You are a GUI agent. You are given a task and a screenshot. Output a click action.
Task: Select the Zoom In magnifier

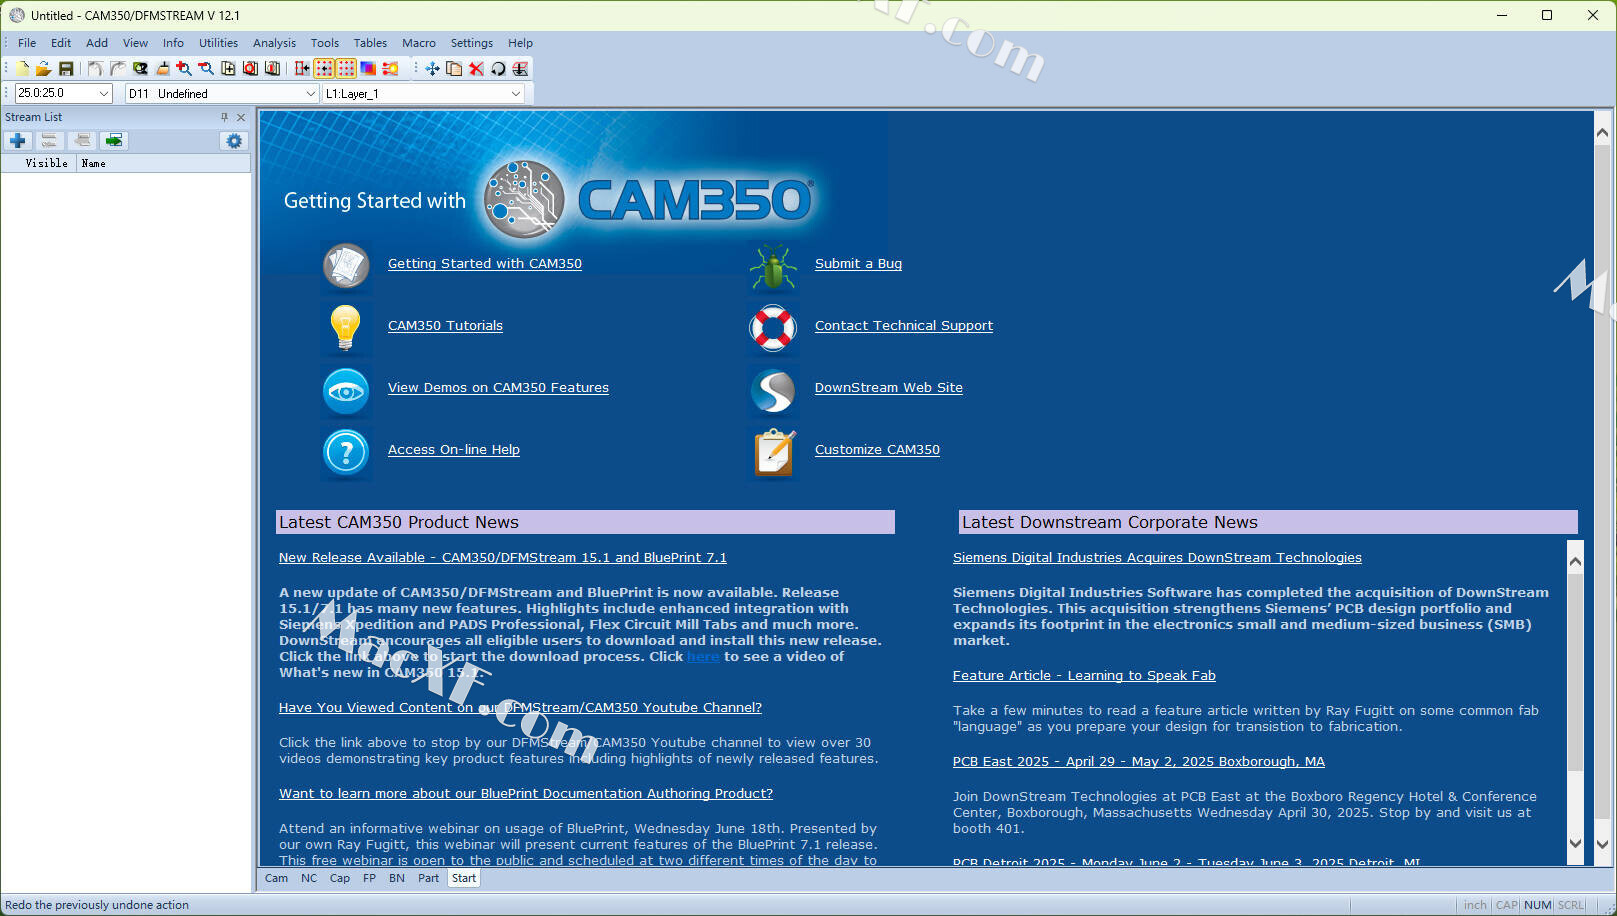pyautogui.click(x=184, y=68)
